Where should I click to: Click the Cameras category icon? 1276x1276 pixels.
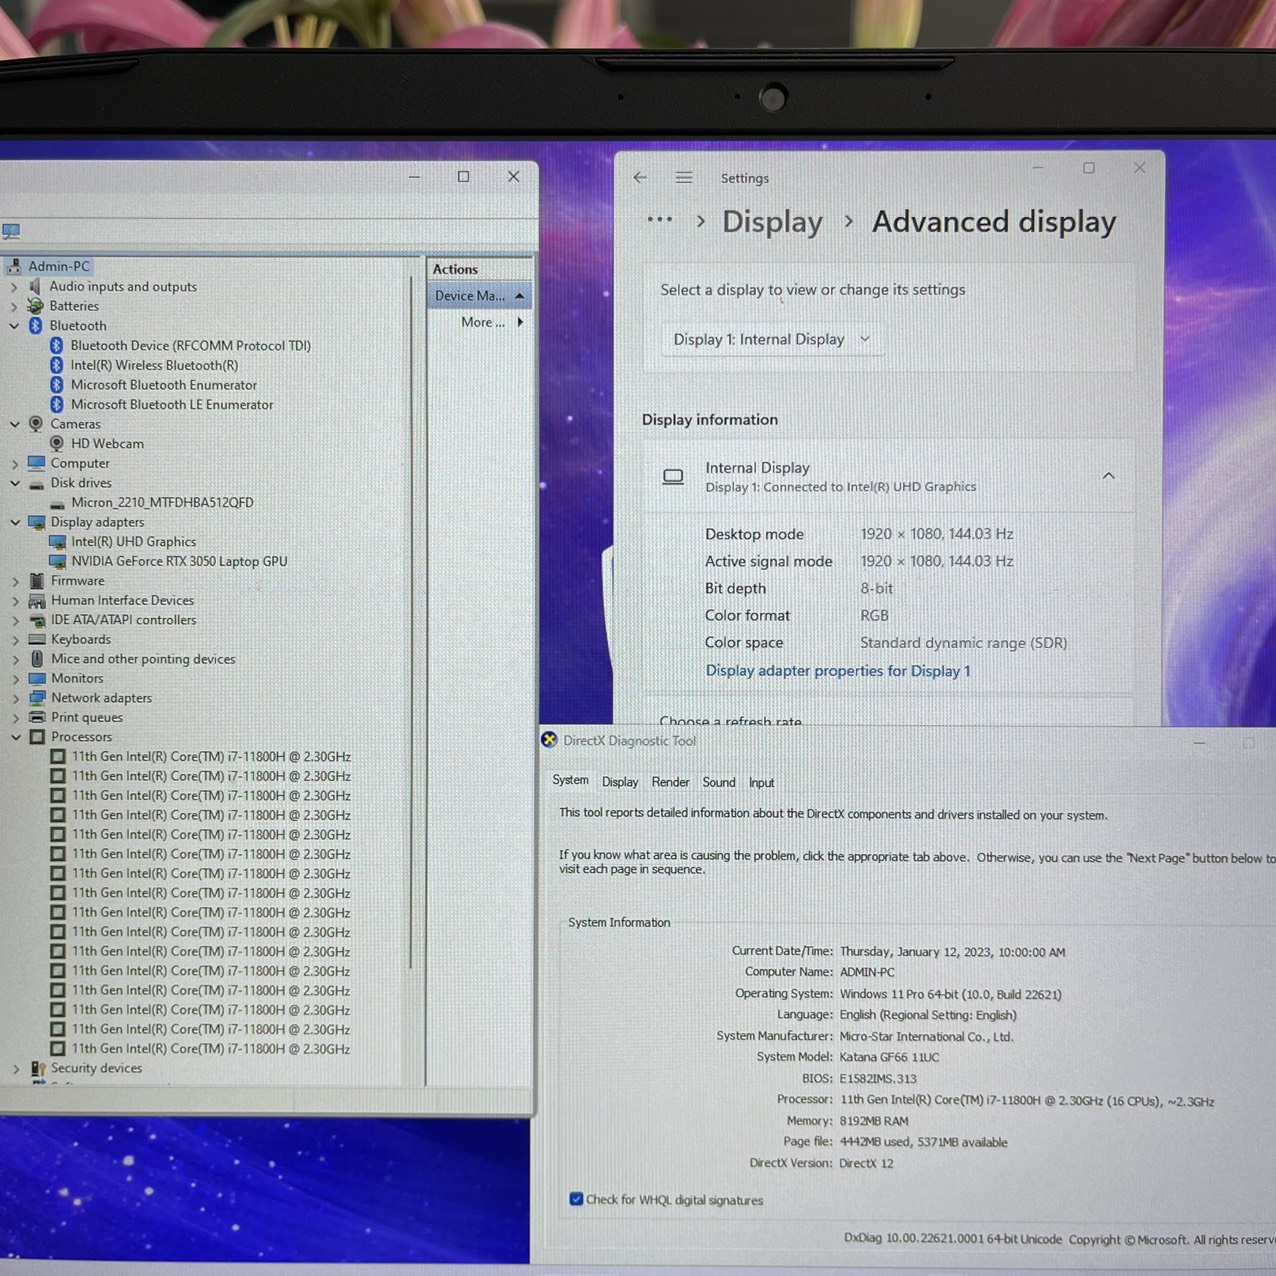click(36, 424)
